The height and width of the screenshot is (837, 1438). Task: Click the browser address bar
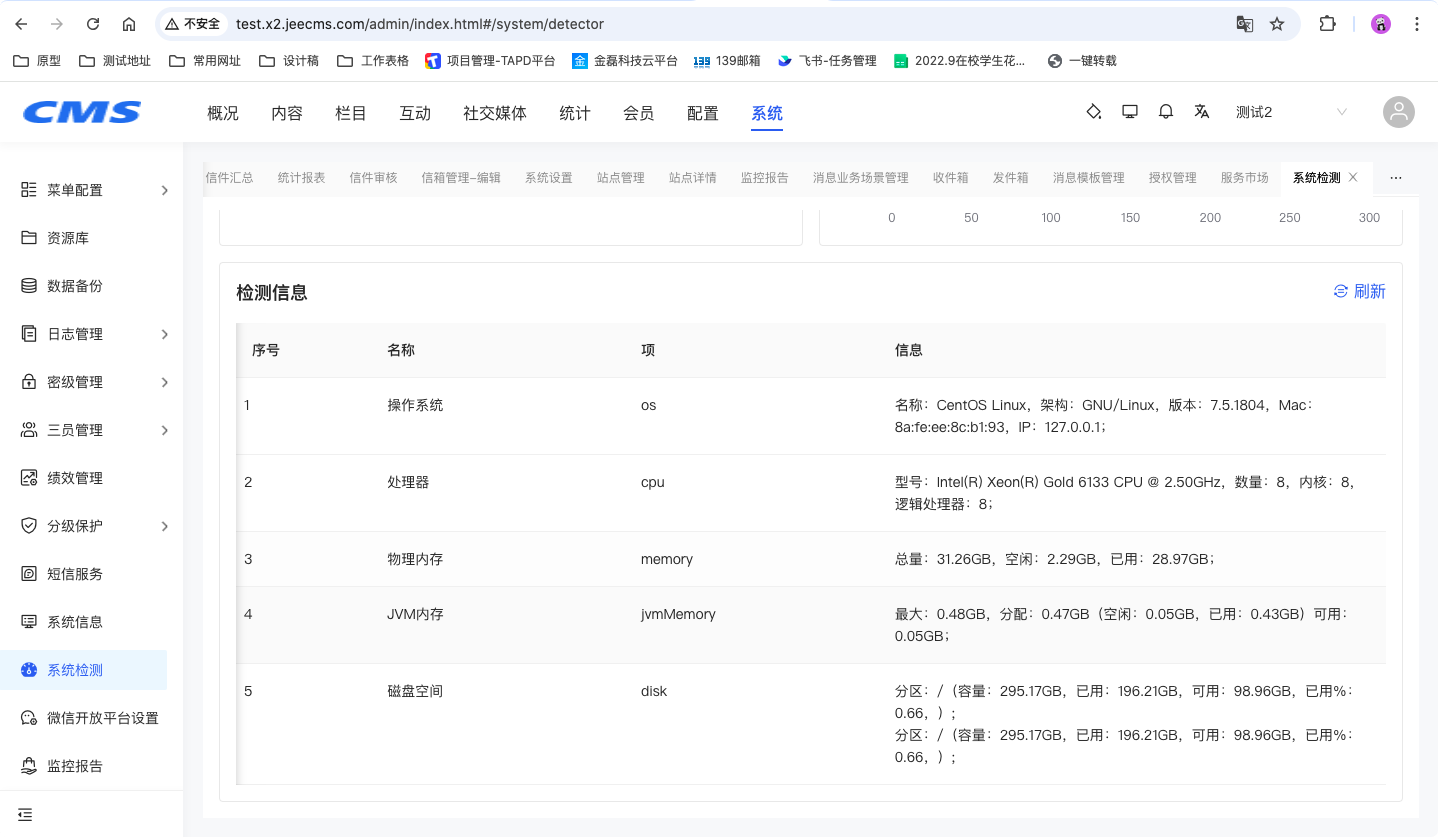[700, 24]
